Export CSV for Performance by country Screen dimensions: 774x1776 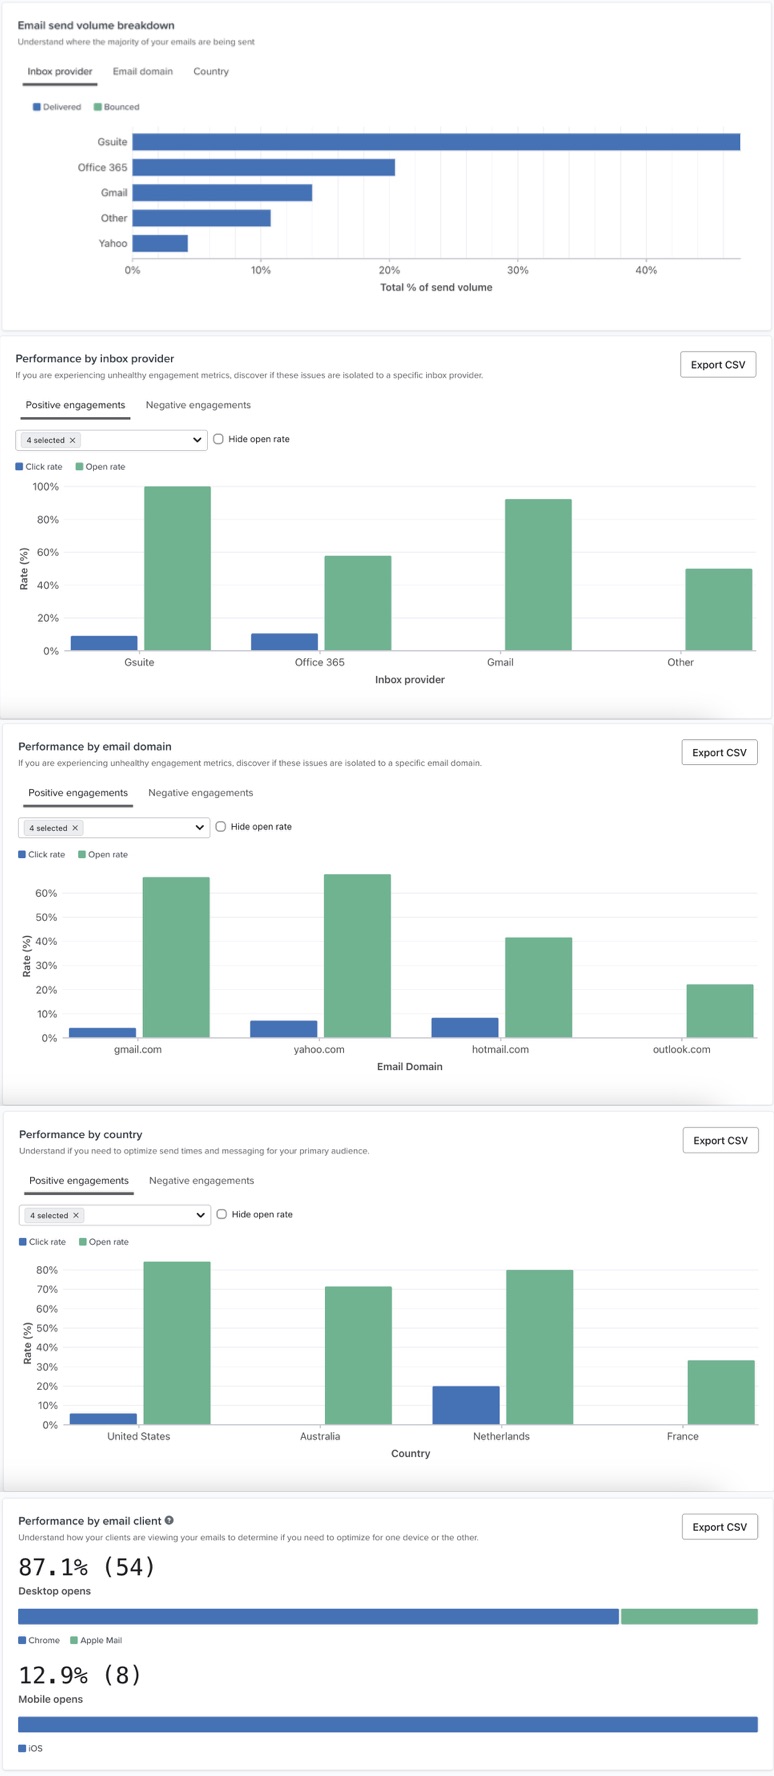[720, 1139]
